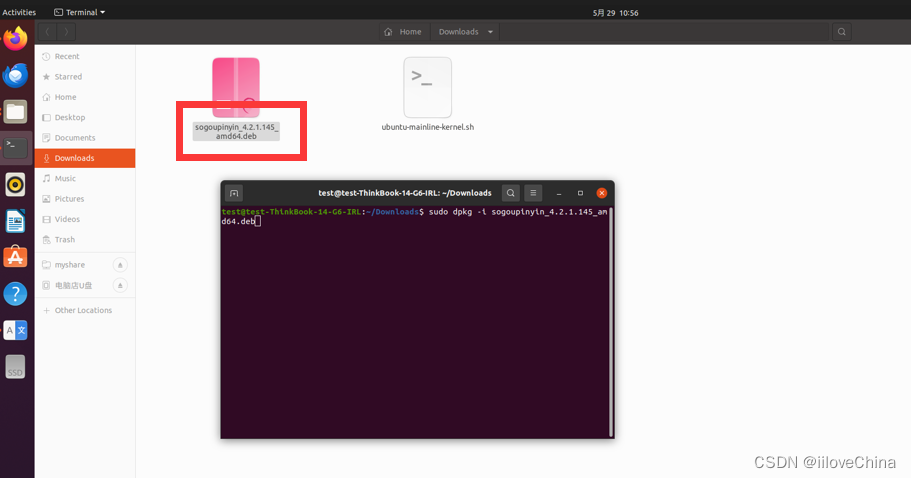Click the Files window search button
The width and height of the screenshot is (911, 478).
pos(841,32)
